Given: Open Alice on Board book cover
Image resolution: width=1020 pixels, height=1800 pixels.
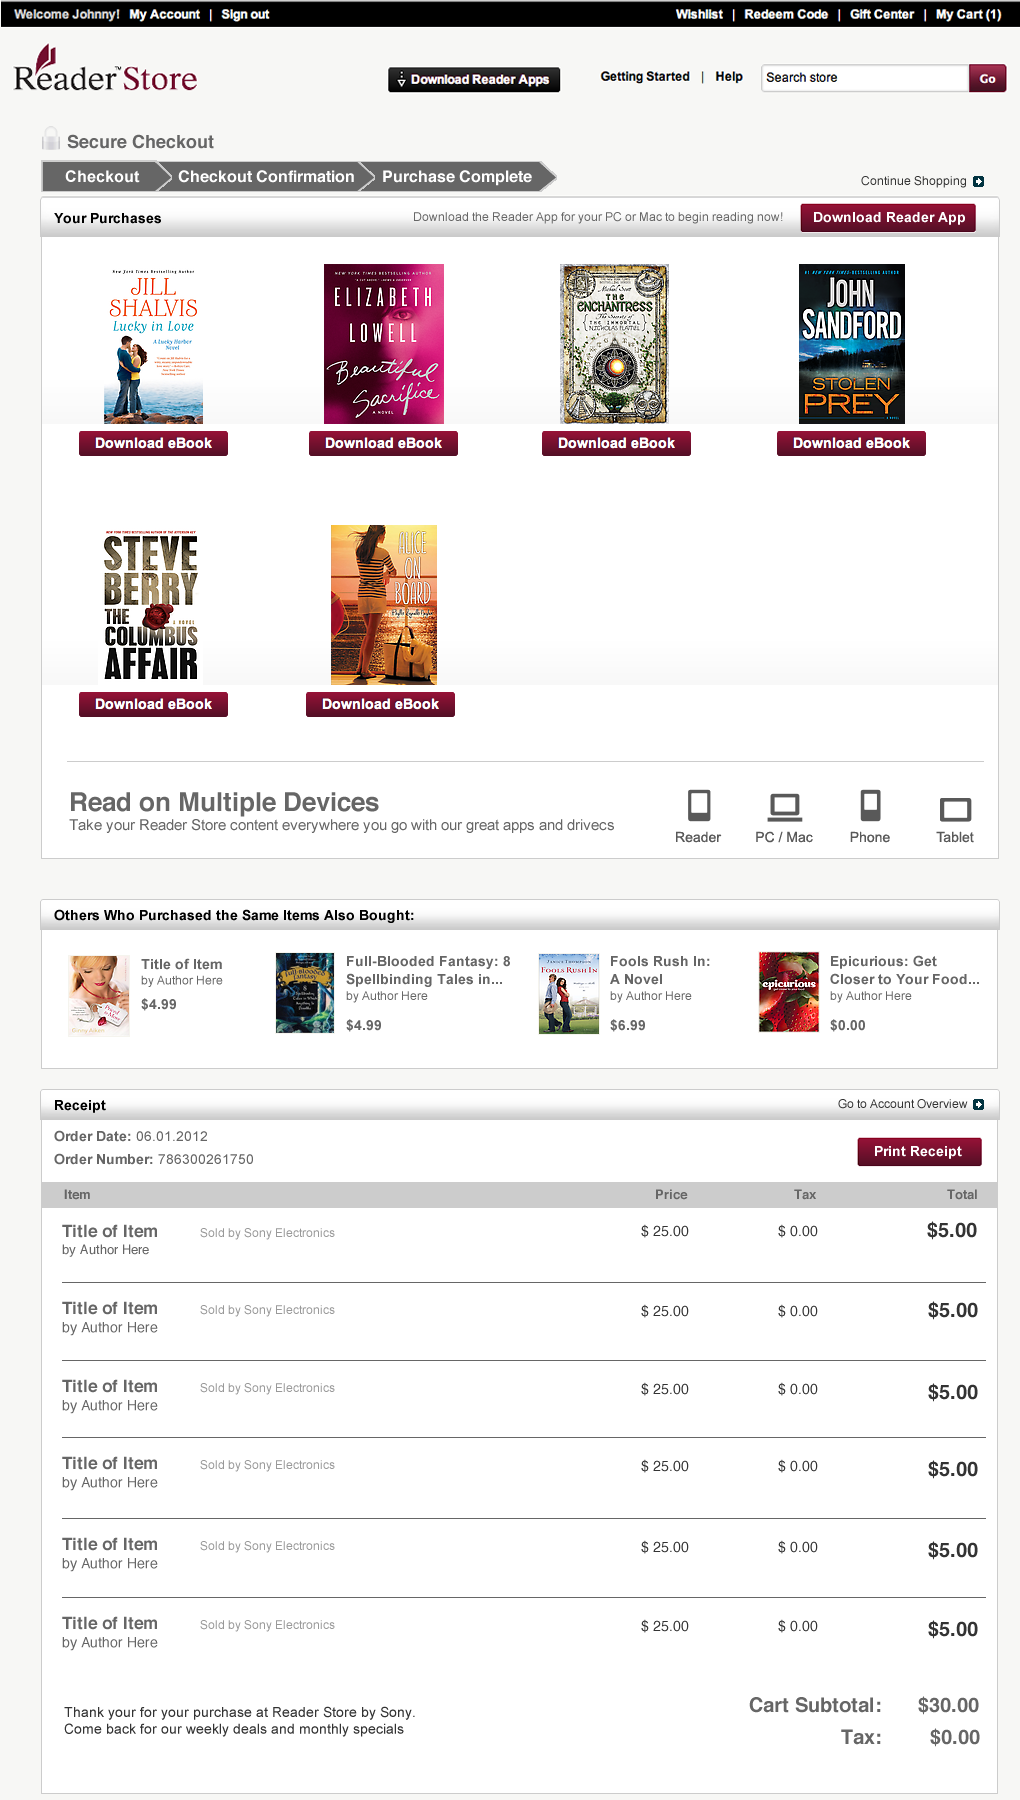Looking at the screenshot, I should [384, 605].
